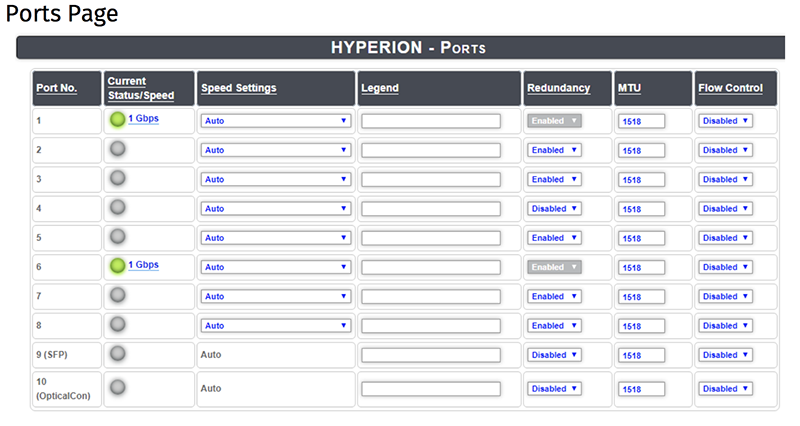Click the green status LED for port 6
The height and width of the screenshot is (426, 800).
[117, 266]
